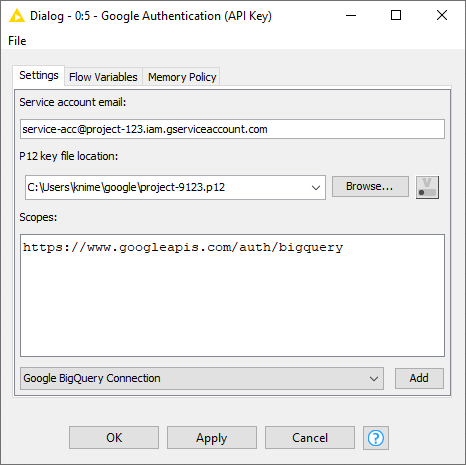Open the Google BigQuery Connection dropdown
Viewport: 466px width, 465px height.
pos(202,378)
